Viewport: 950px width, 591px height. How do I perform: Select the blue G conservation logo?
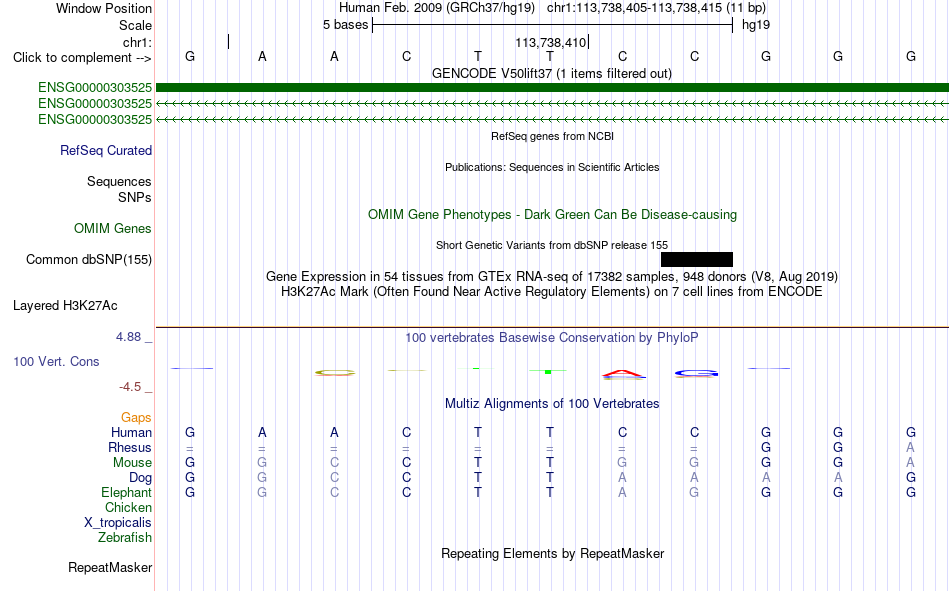point(696,373)
